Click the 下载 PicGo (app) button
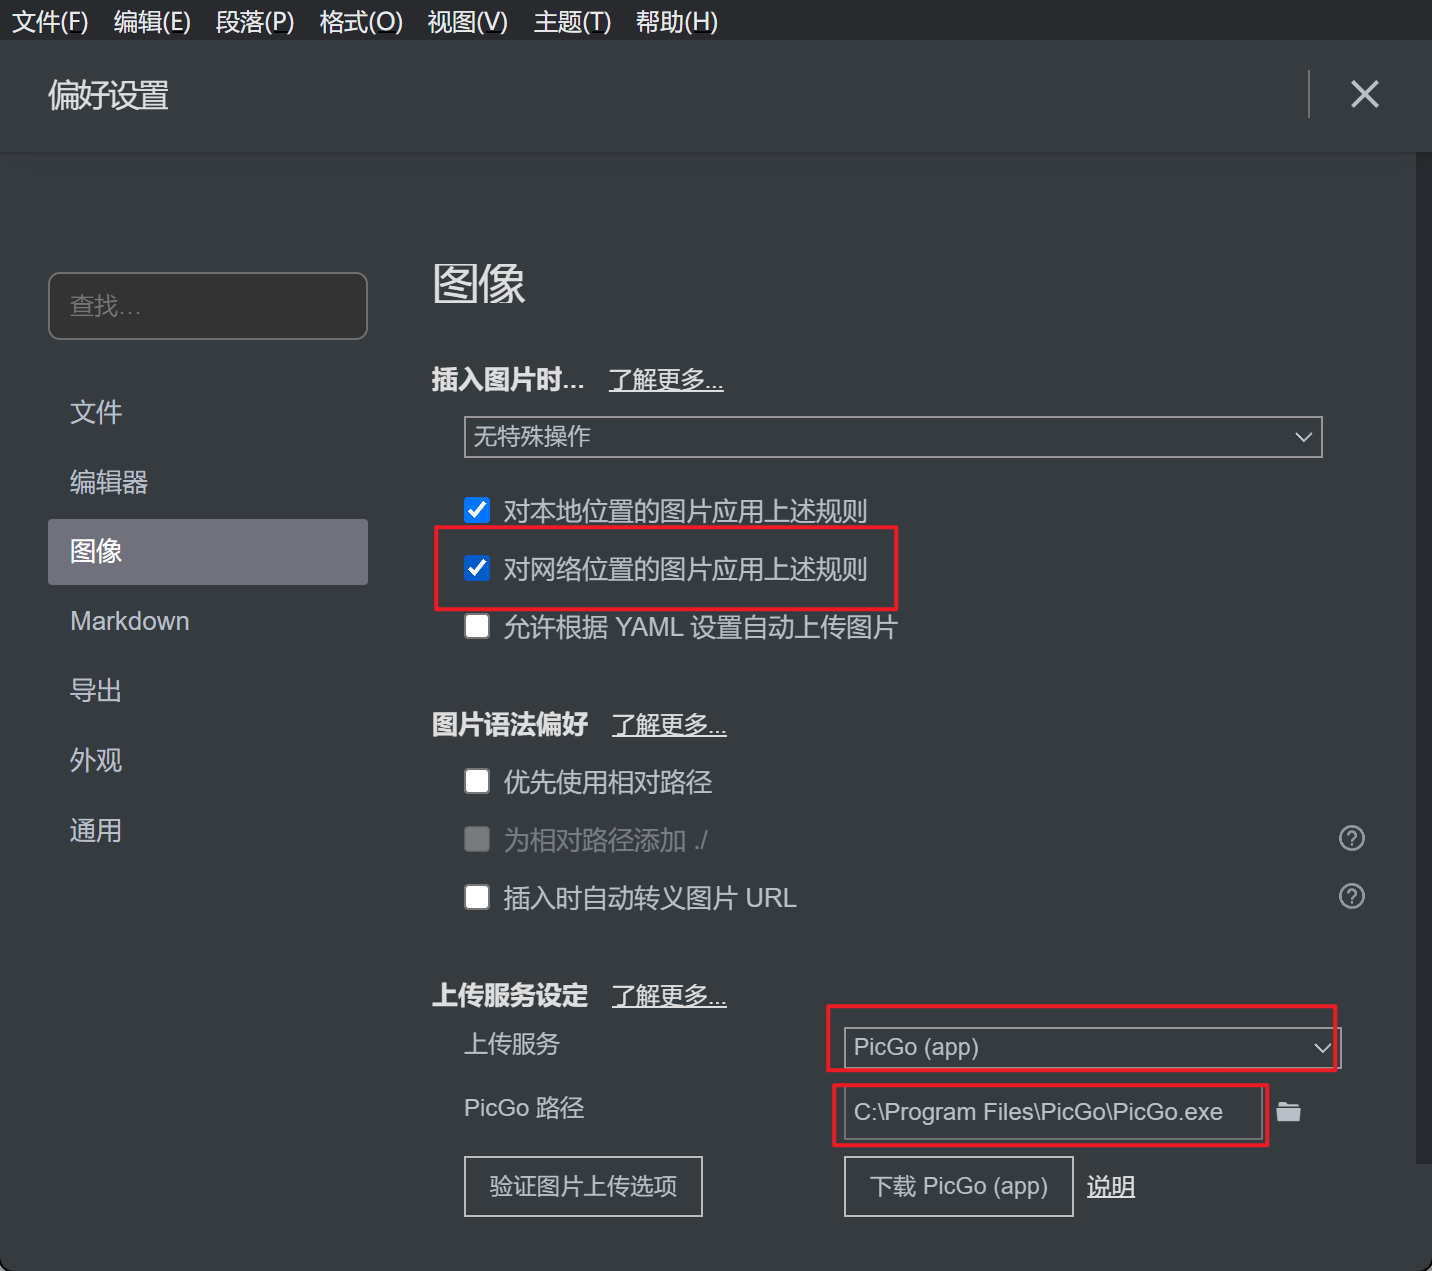 click(x=958, y=1186)
